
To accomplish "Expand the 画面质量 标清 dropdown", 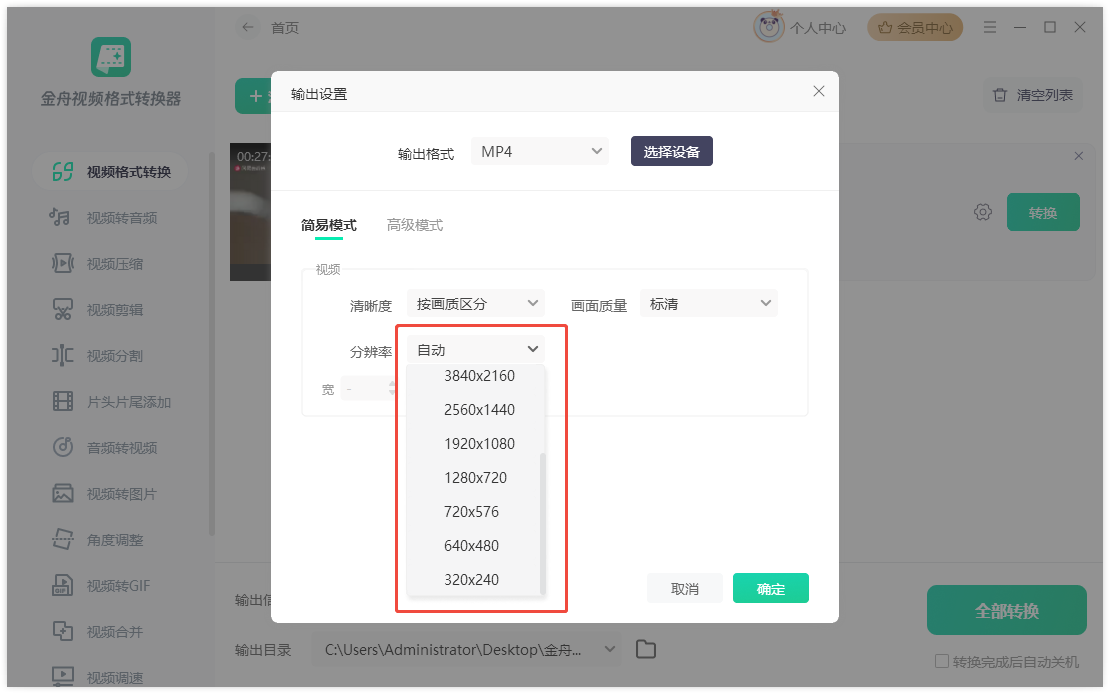I will click(x=708, y=304).
